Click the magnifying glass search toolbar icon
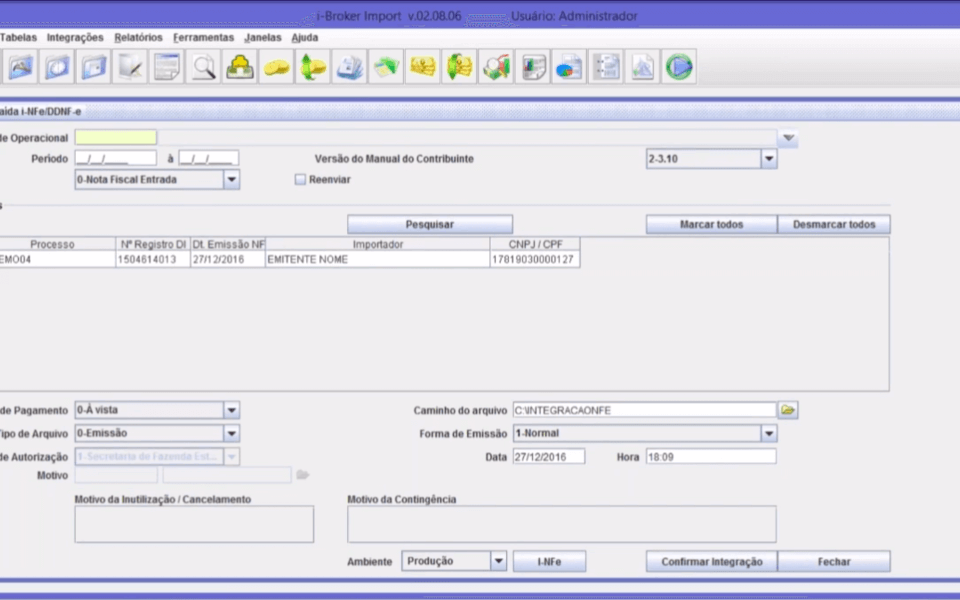 (x=203, y=66)
